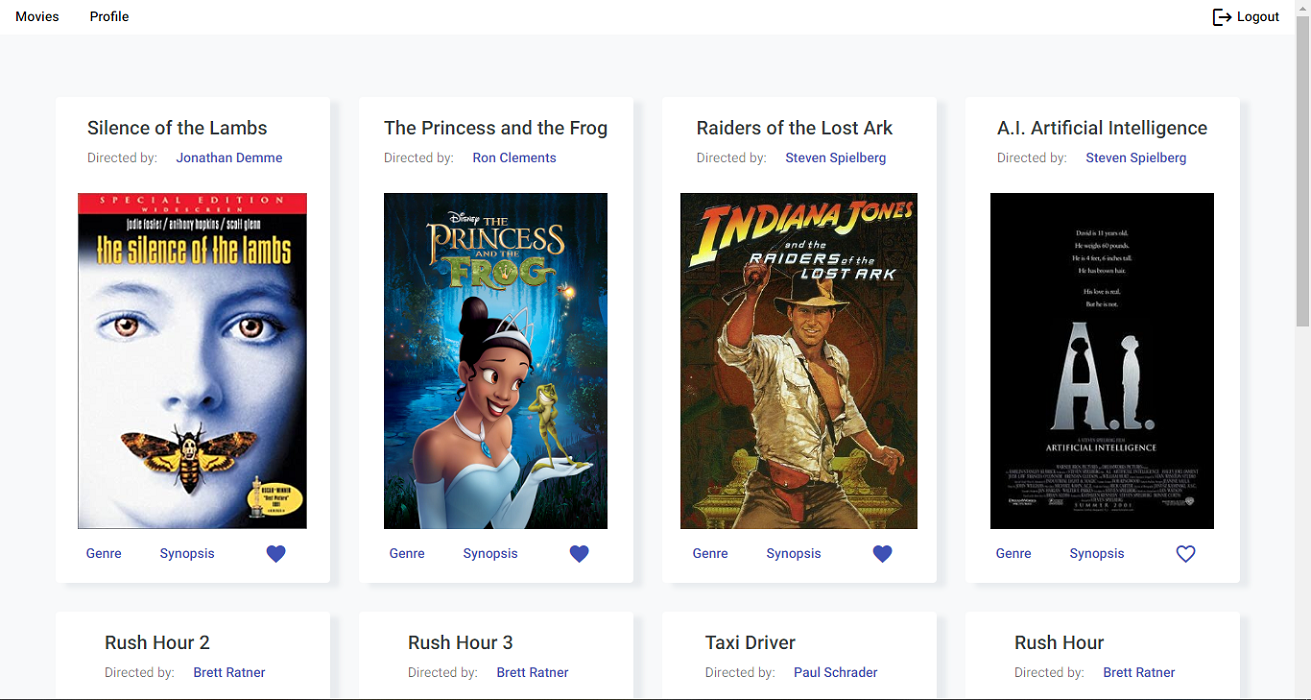View Synopsis of Raiders of the Lost Ark
The height and width of the screenshot is (700, 1311).
pos(793,554)
